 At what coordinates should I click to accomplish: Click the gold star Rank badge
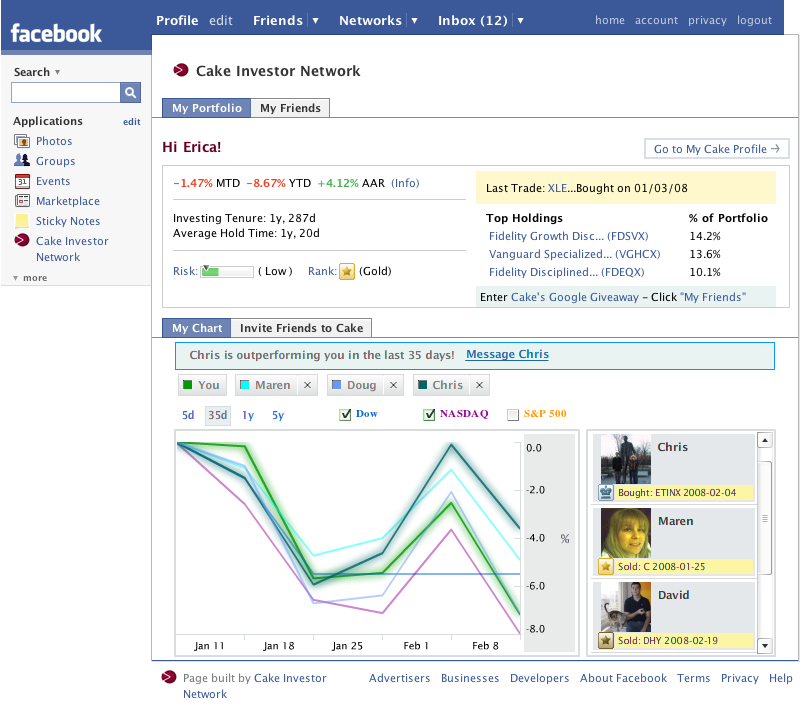pos(347,271)
